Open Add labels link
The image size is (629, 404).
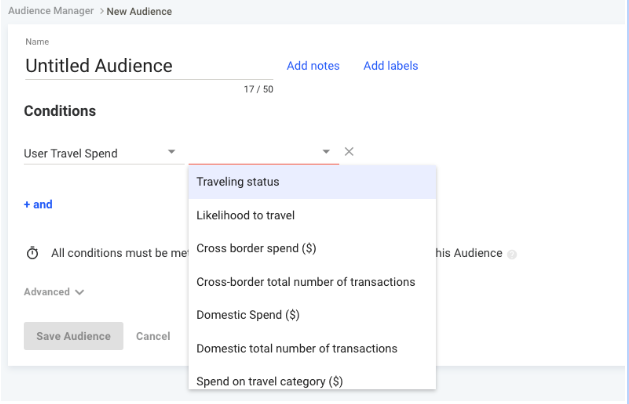391,66
